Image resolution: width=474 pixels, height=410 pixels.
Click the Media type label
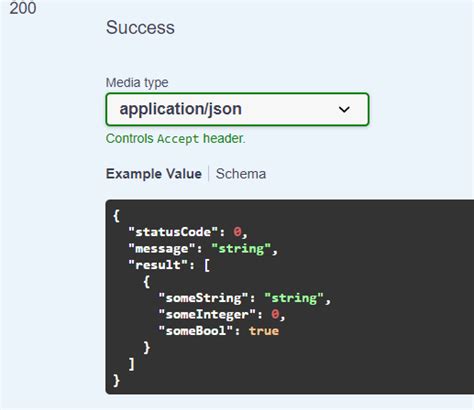[x=137, y=82]
